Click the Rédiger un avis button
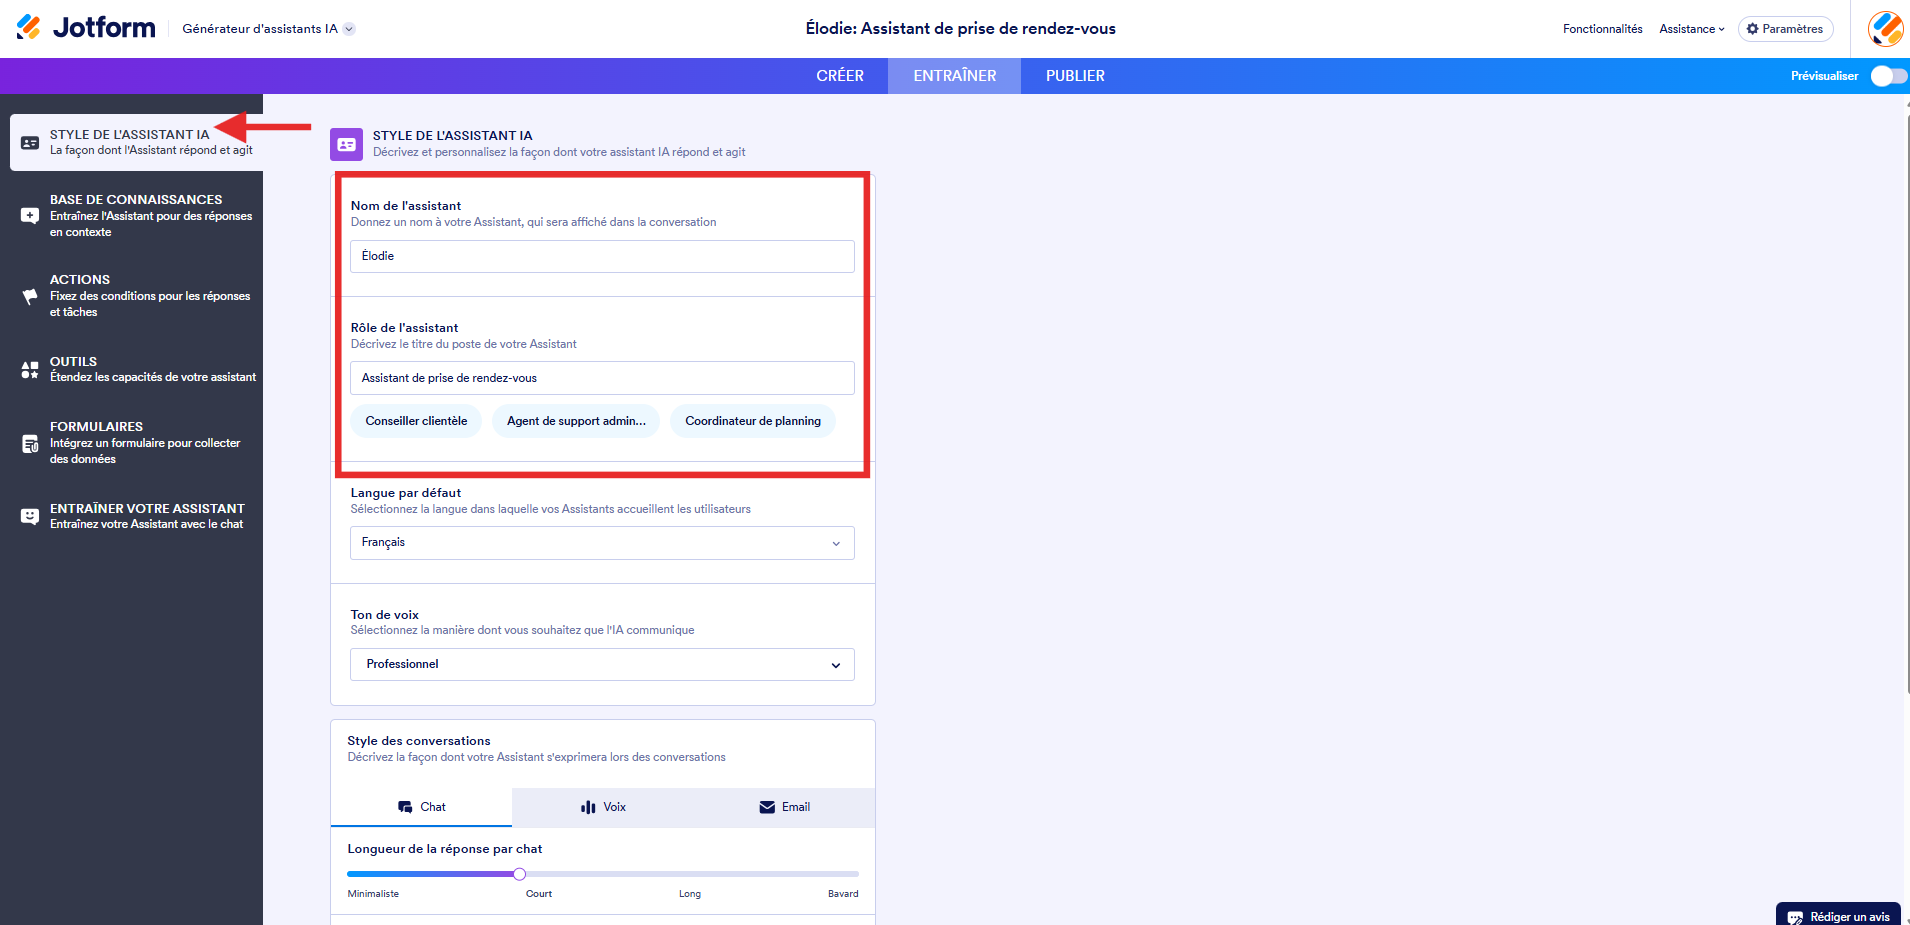The height and width of the screenshot is (925, 1910). coord(1838,915)
